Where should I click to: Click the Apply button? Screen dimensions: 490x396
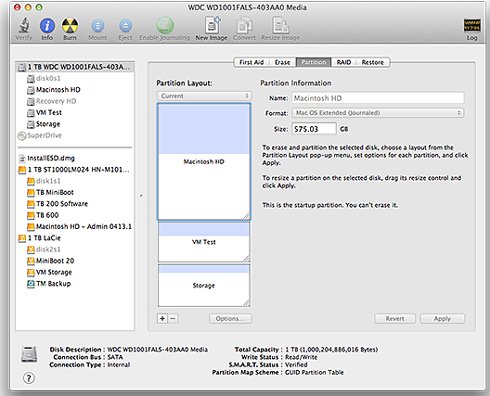(x=442, y=319)
